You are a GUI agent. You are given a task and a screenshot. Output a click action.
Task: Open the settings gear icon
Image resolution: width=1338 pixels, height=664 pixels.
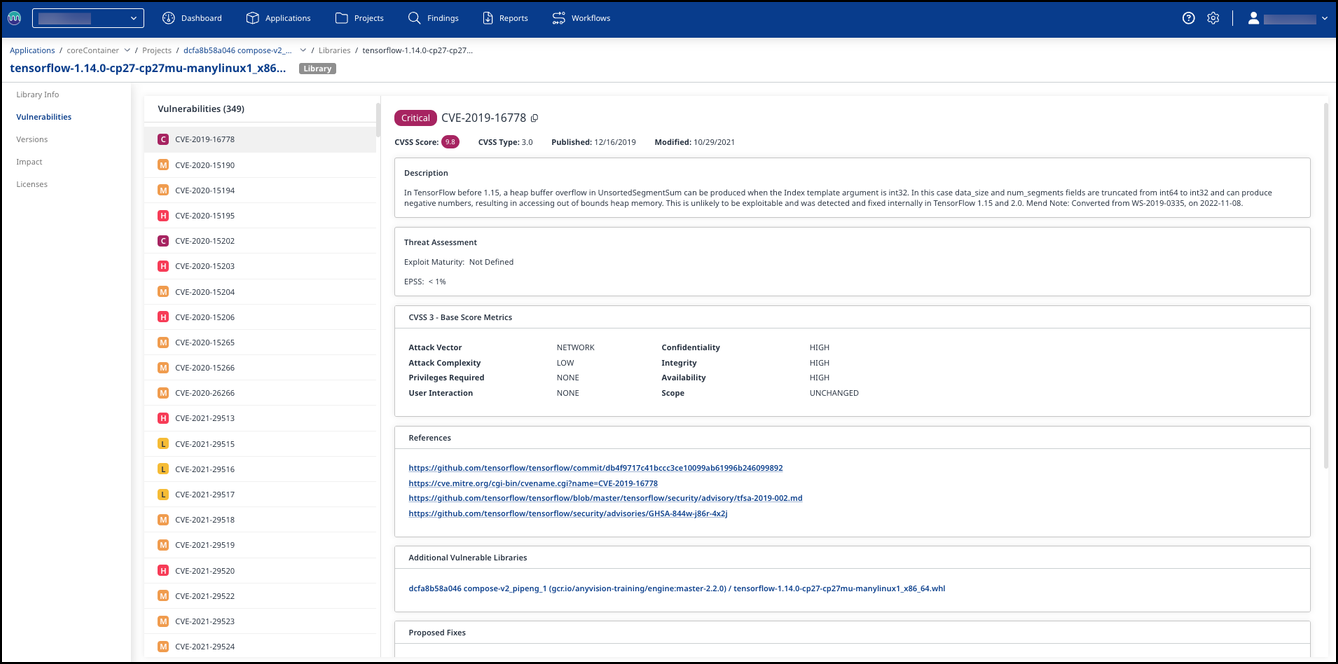(1213, 18)
